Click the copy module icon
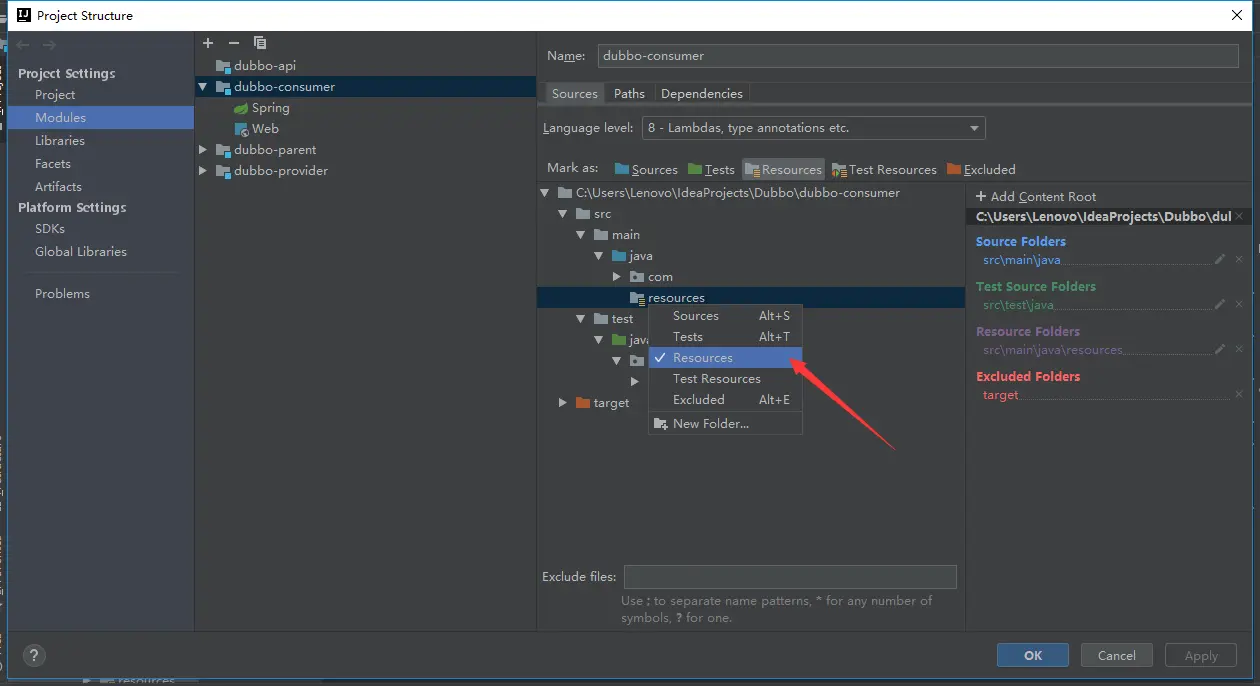1260x686 pixels. click(x=260, y=43)
